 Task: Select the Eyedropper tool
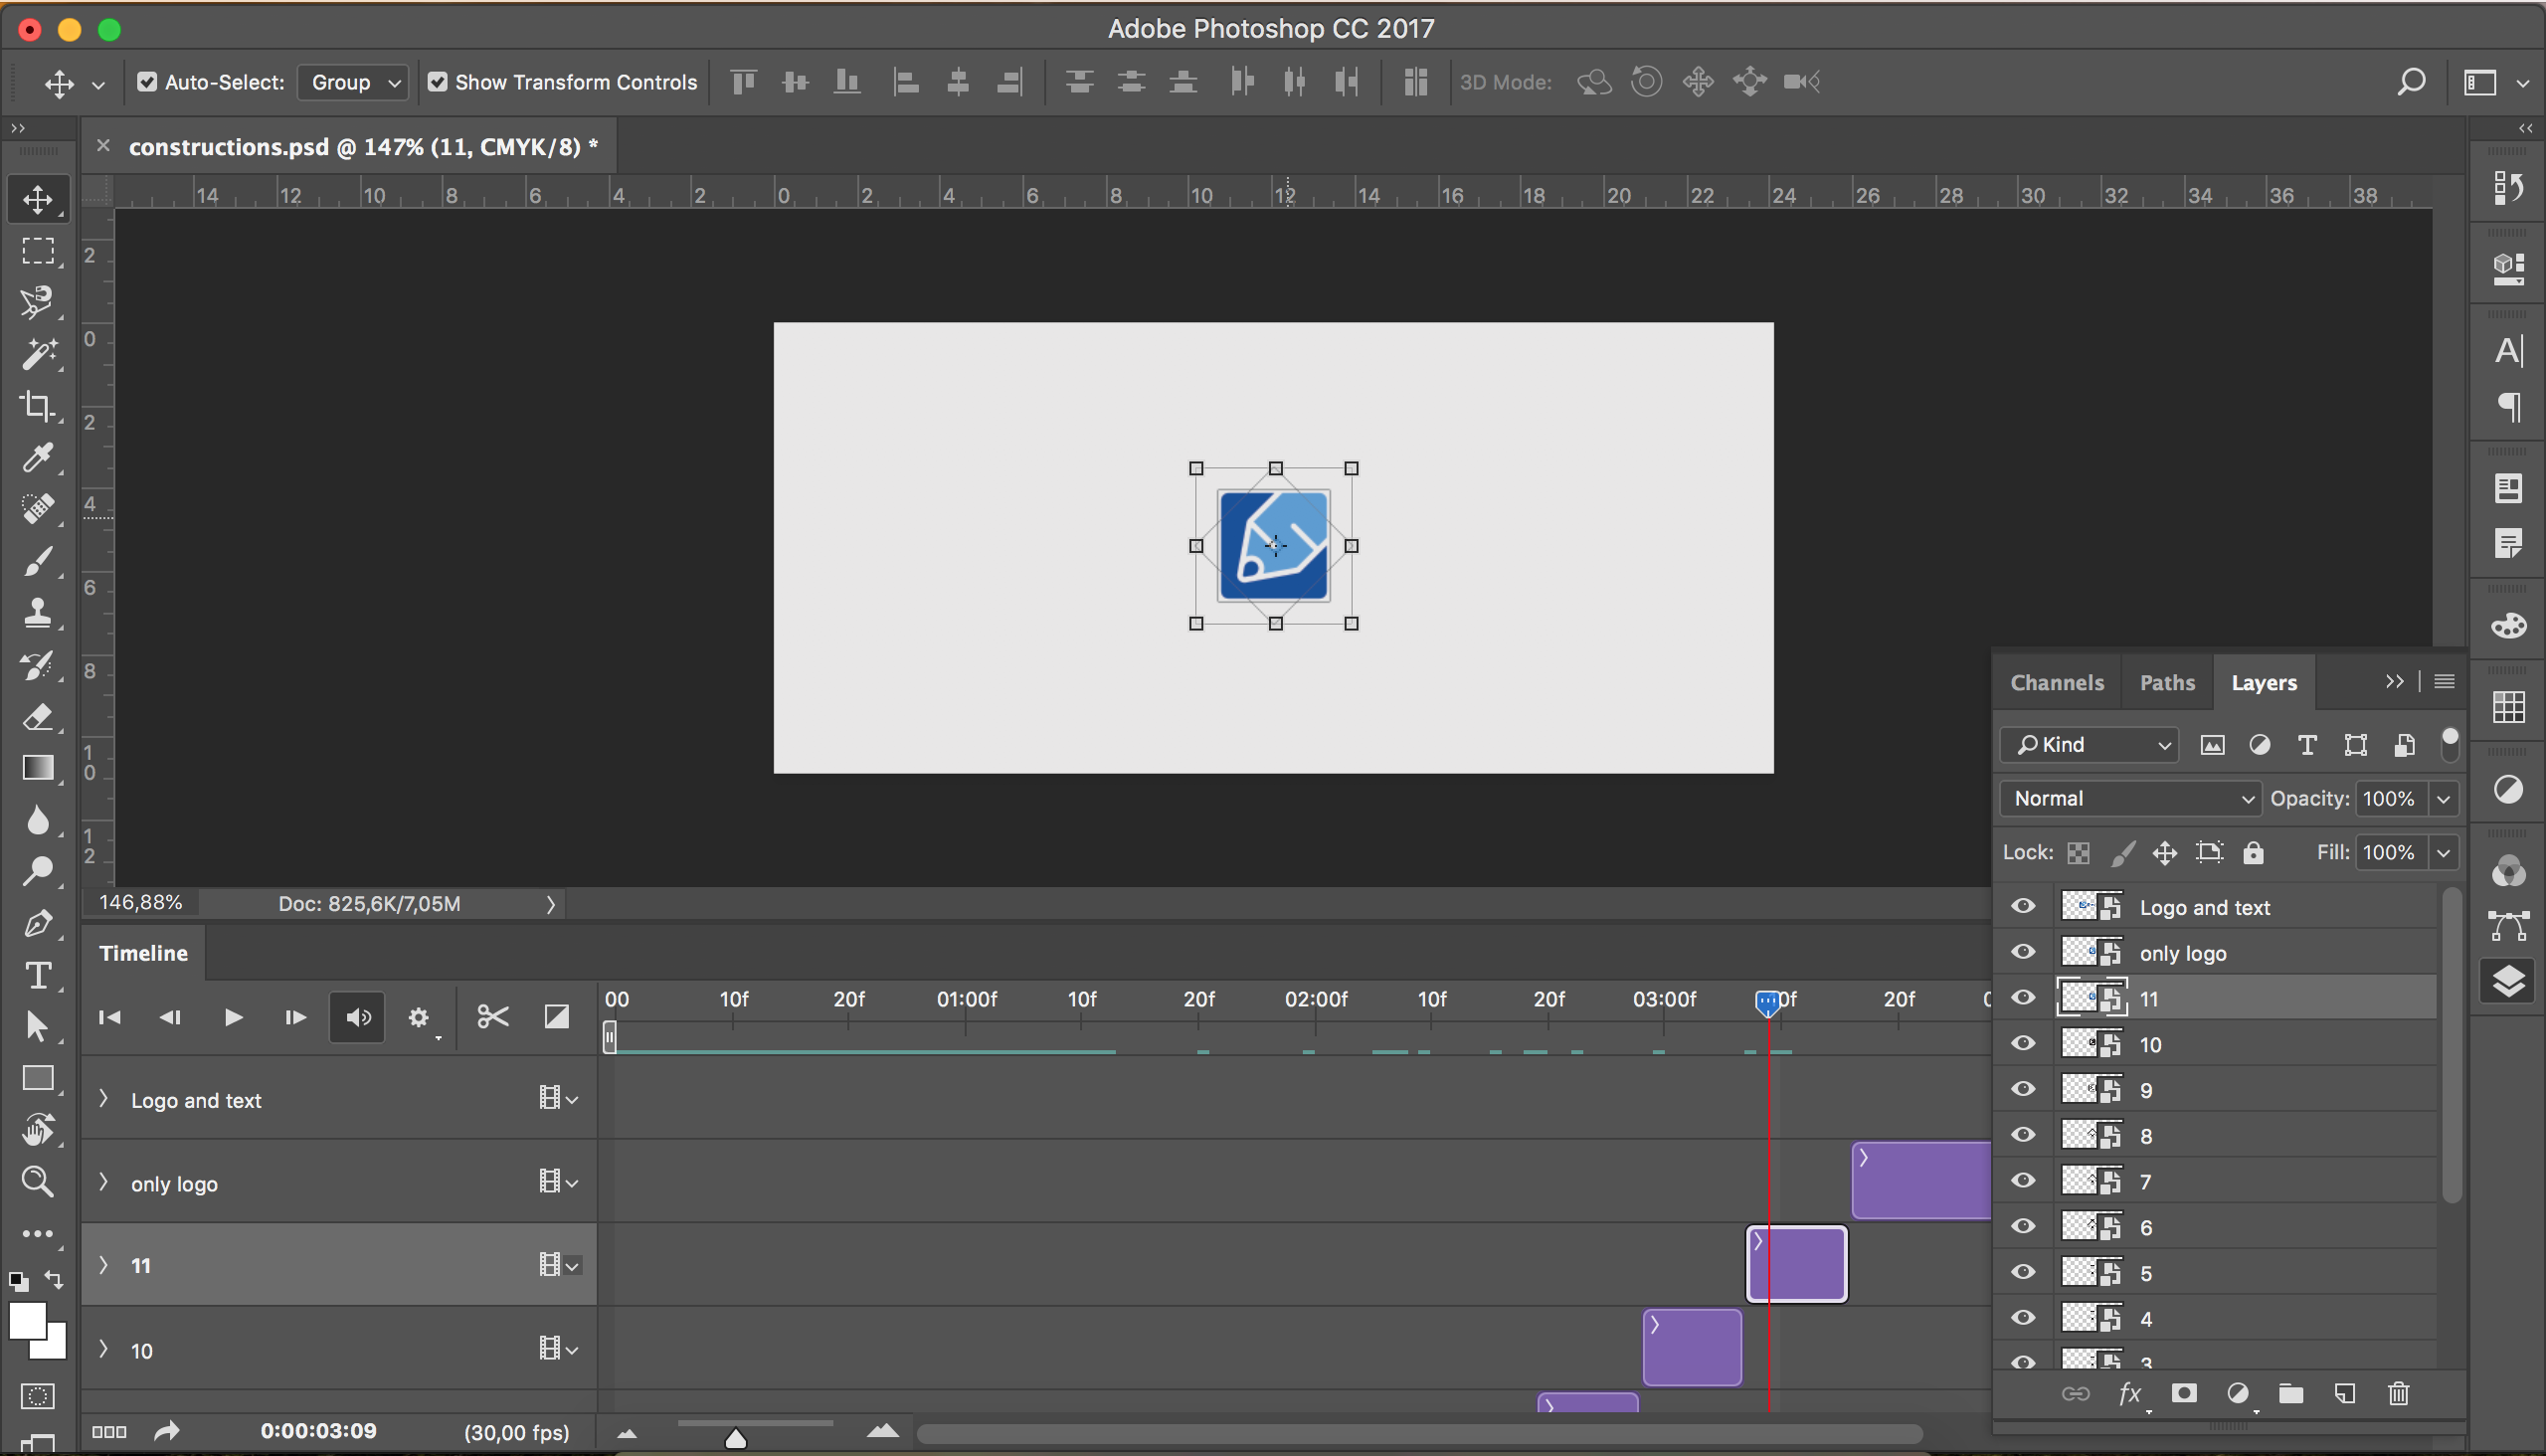point(37,457)
